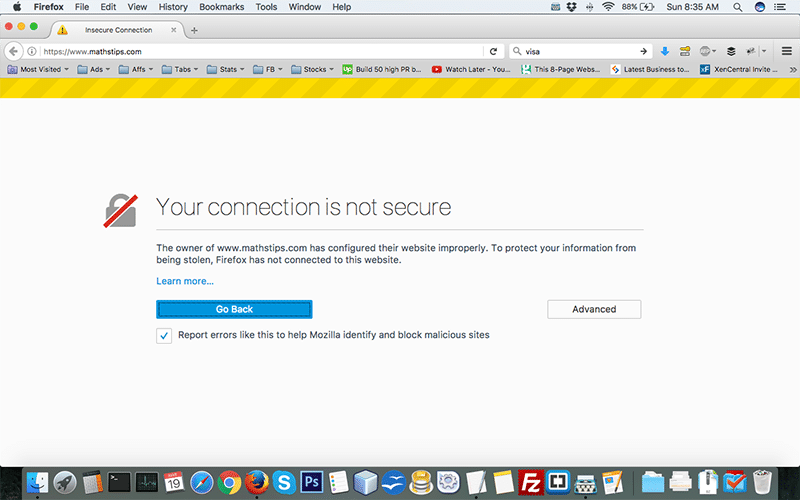Click the Apple menu logo
Viewport: 800px width, 500px height.
point(17,7)
